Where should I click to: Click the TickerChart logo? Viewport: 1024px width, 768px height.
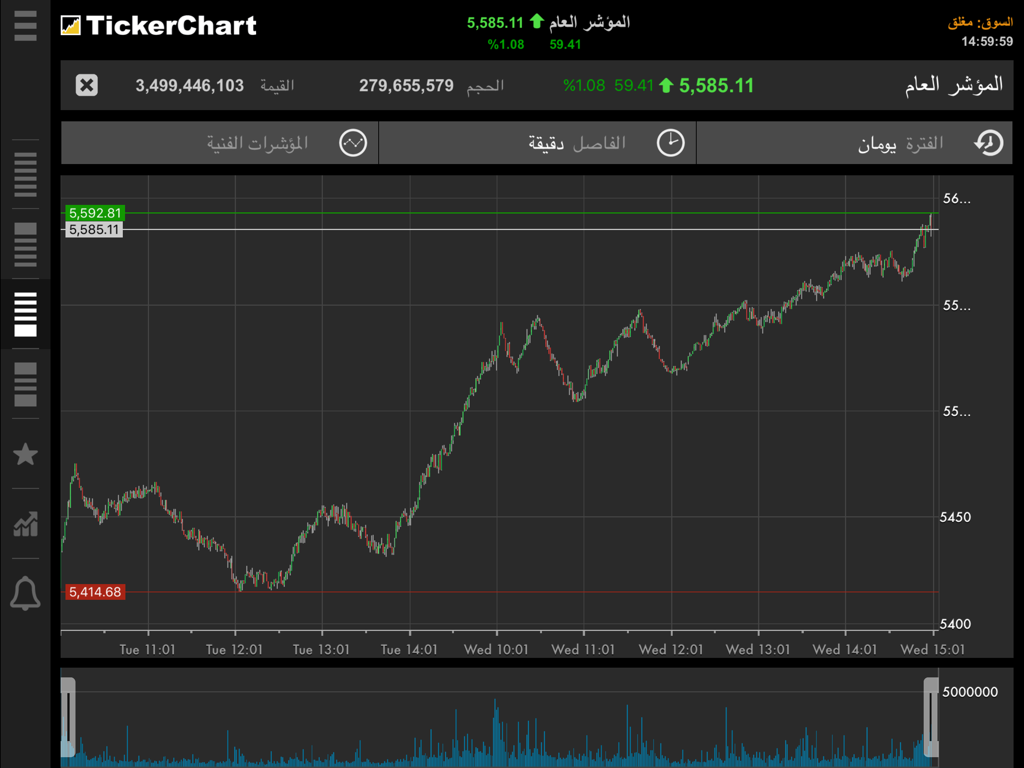coord(157,26)
